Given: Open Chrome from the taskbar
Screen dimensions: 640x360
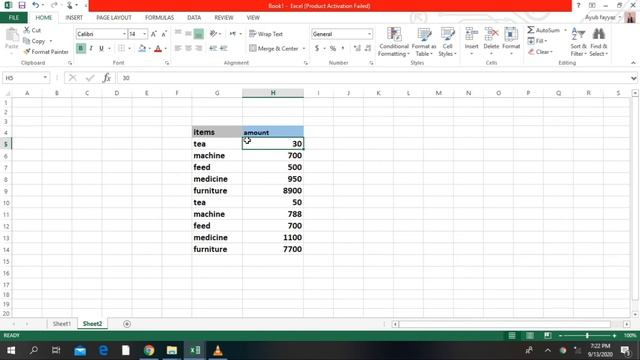Looking at the screenshot, I should coord(149,350).
